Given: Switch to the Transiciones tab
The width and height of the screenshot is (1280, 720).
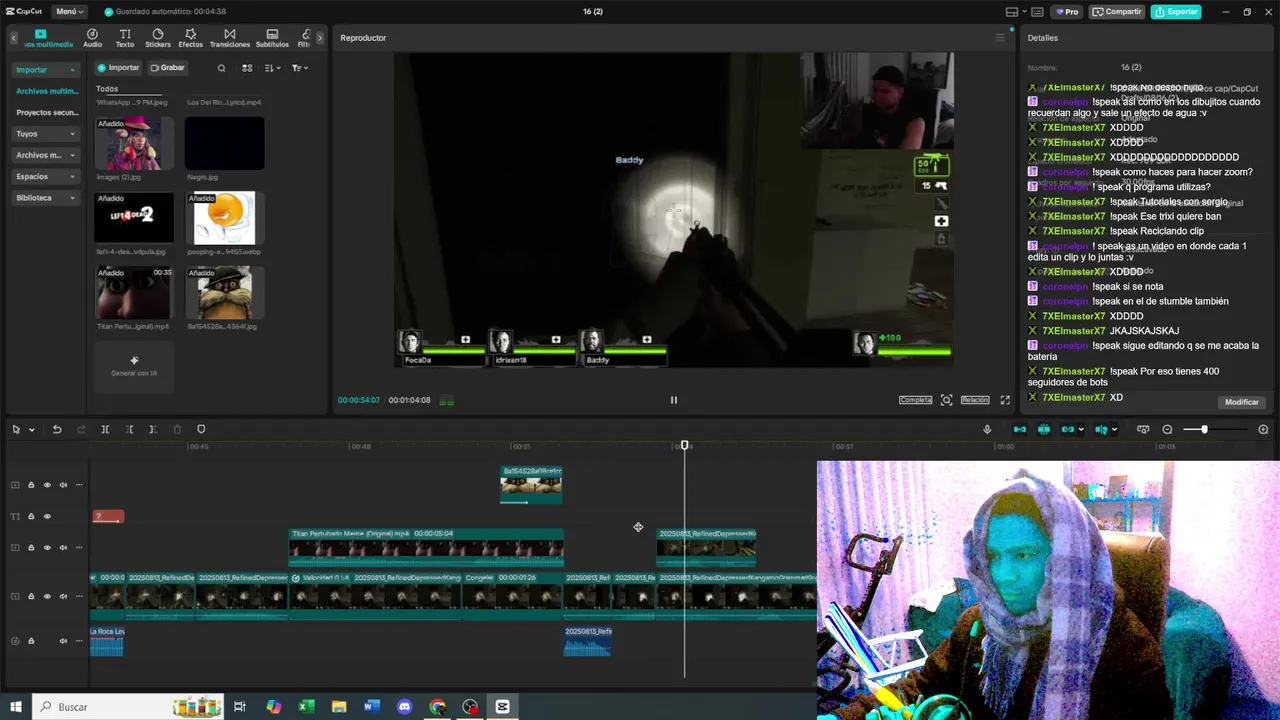Looking at the screenshot, I should tap(230, 38).
